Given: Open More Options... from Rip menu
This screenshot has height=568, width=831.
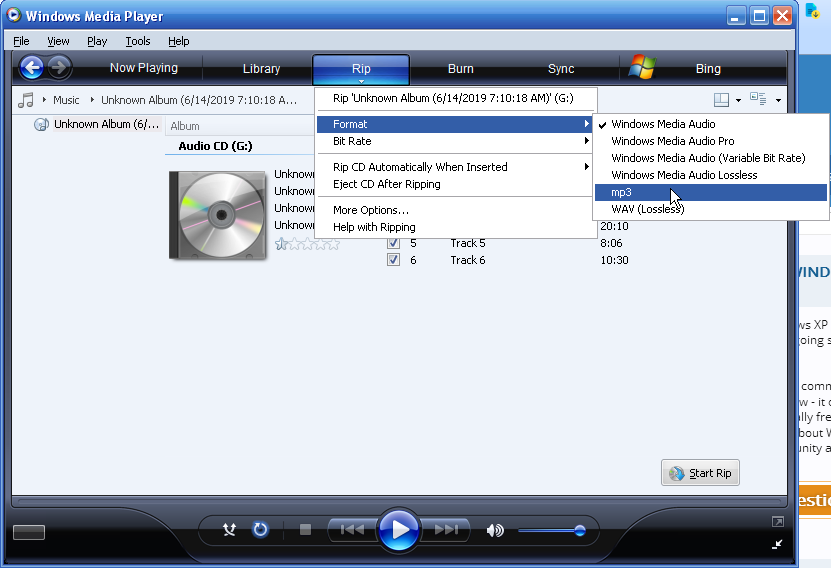Looking at the screenshot, I should coord(455,210).
